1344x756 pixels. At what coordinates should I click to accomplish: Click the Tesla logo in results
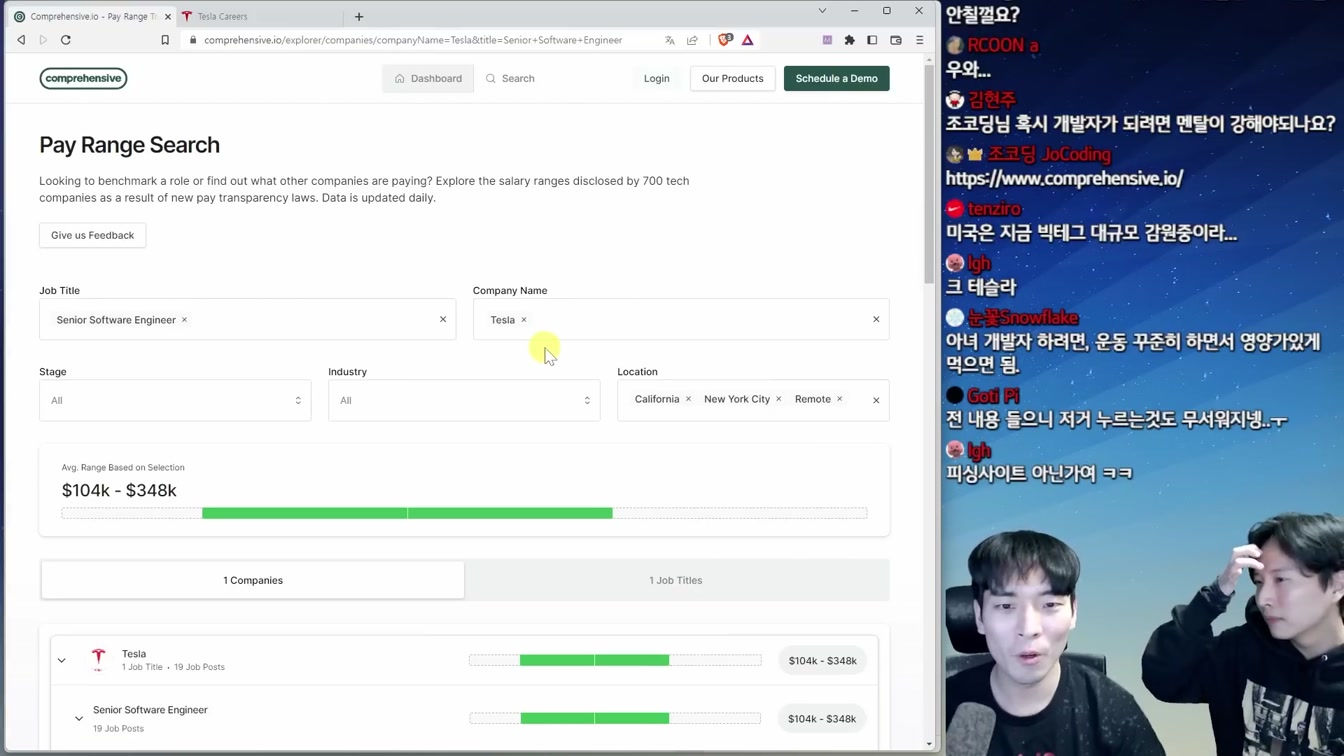98,659
